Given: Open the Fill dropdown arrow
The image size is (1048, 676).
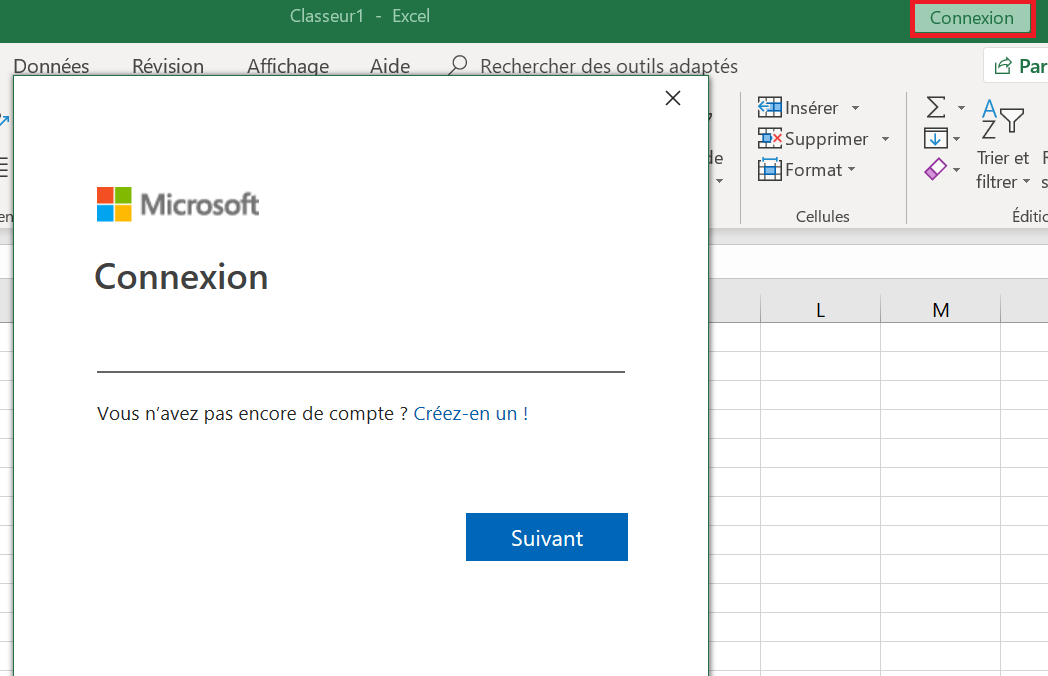Looking at the screenshot, I should tap(956, 139).
